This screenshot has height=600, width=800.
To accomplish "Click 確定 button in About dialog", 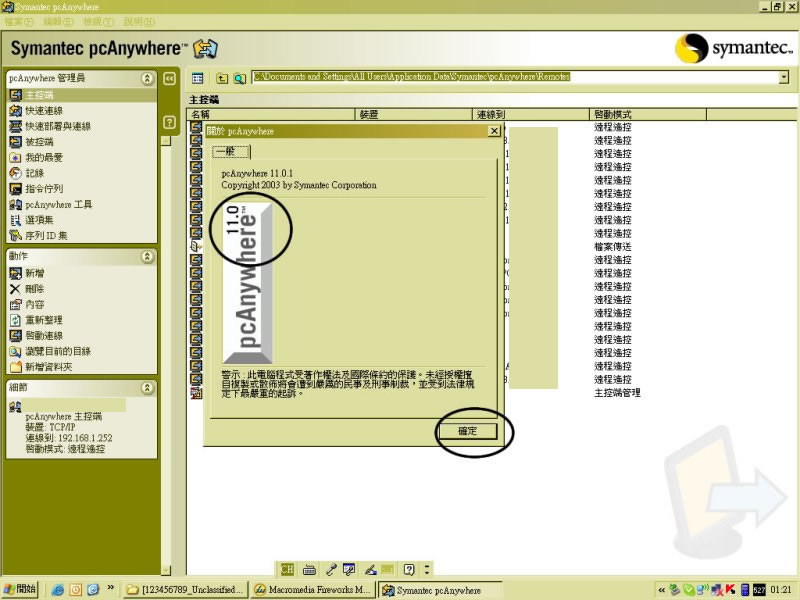I will click(467, 431).
